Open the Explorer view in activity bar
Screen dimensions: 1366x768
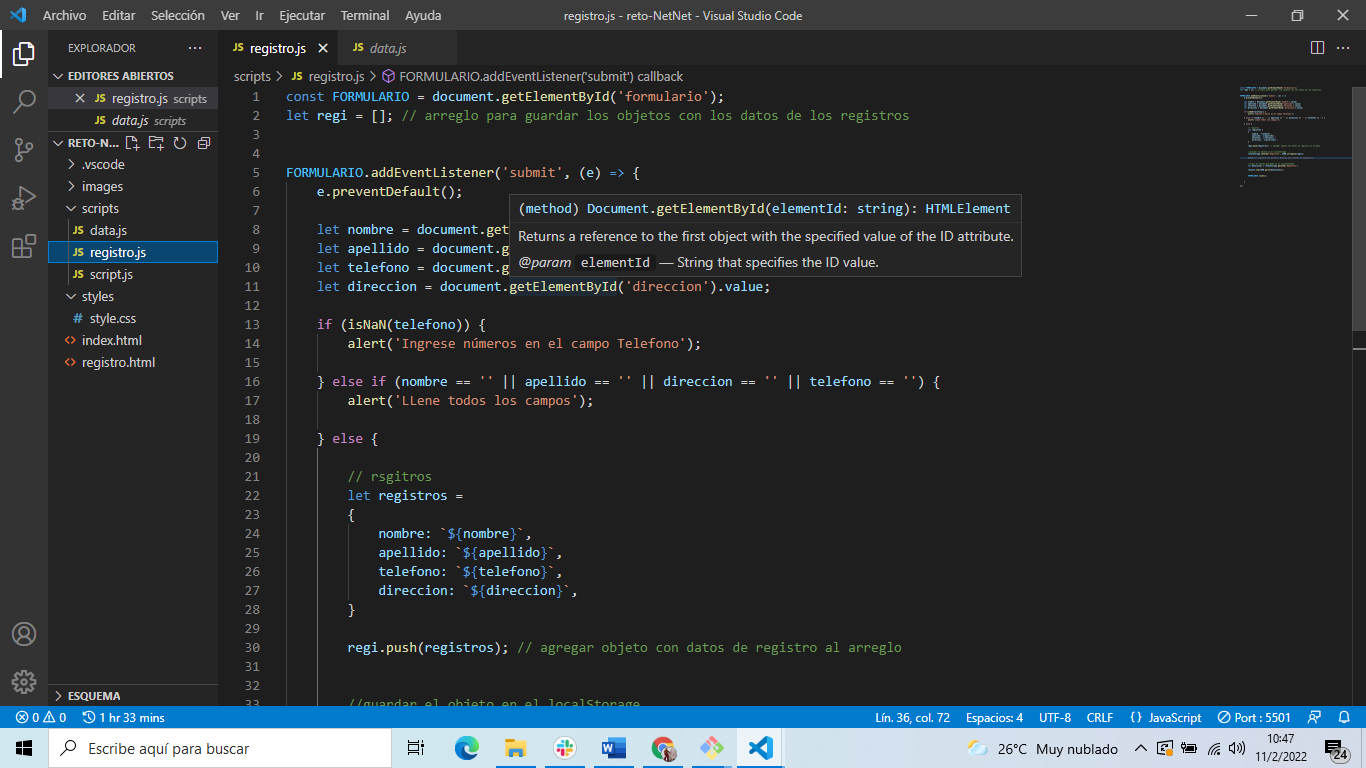tap(24, 54)
